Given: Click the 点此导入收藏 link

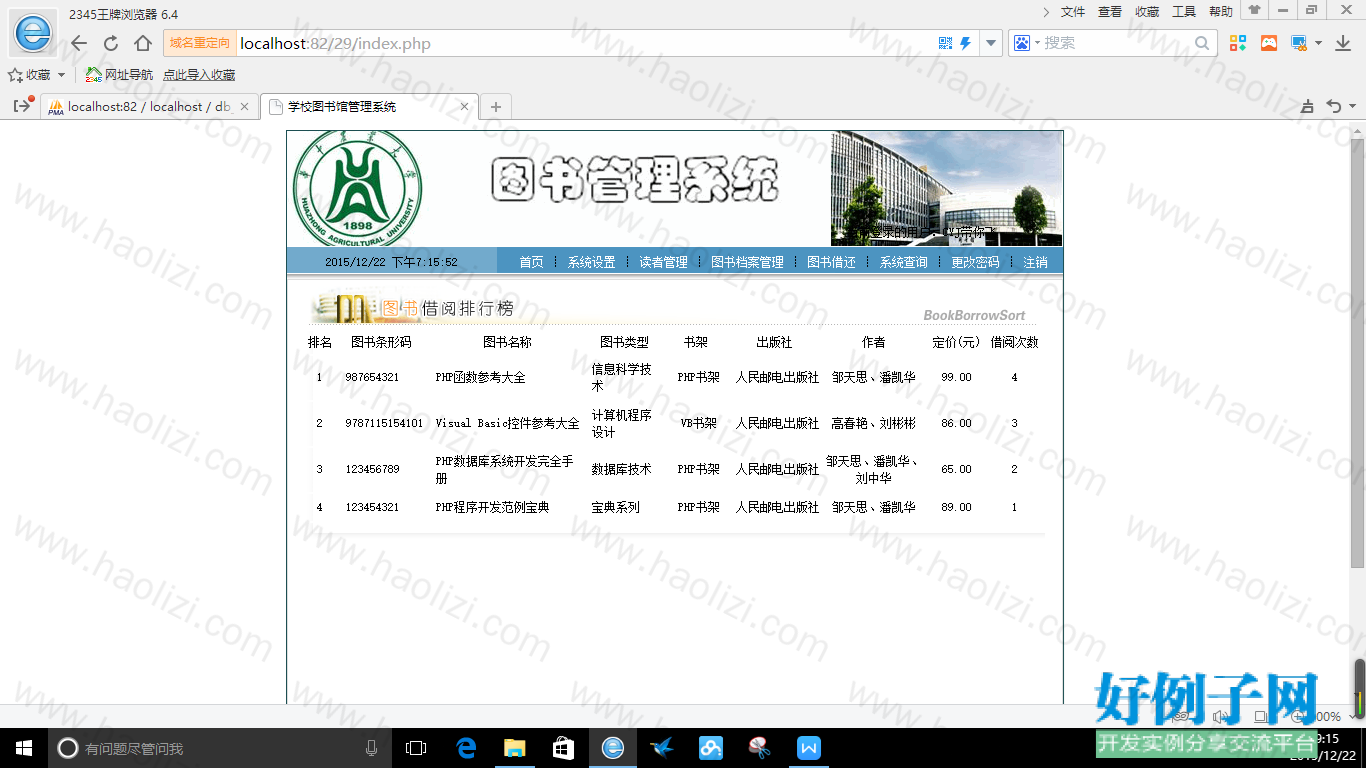Looking at the screenshot, I should tap(199, 75).
